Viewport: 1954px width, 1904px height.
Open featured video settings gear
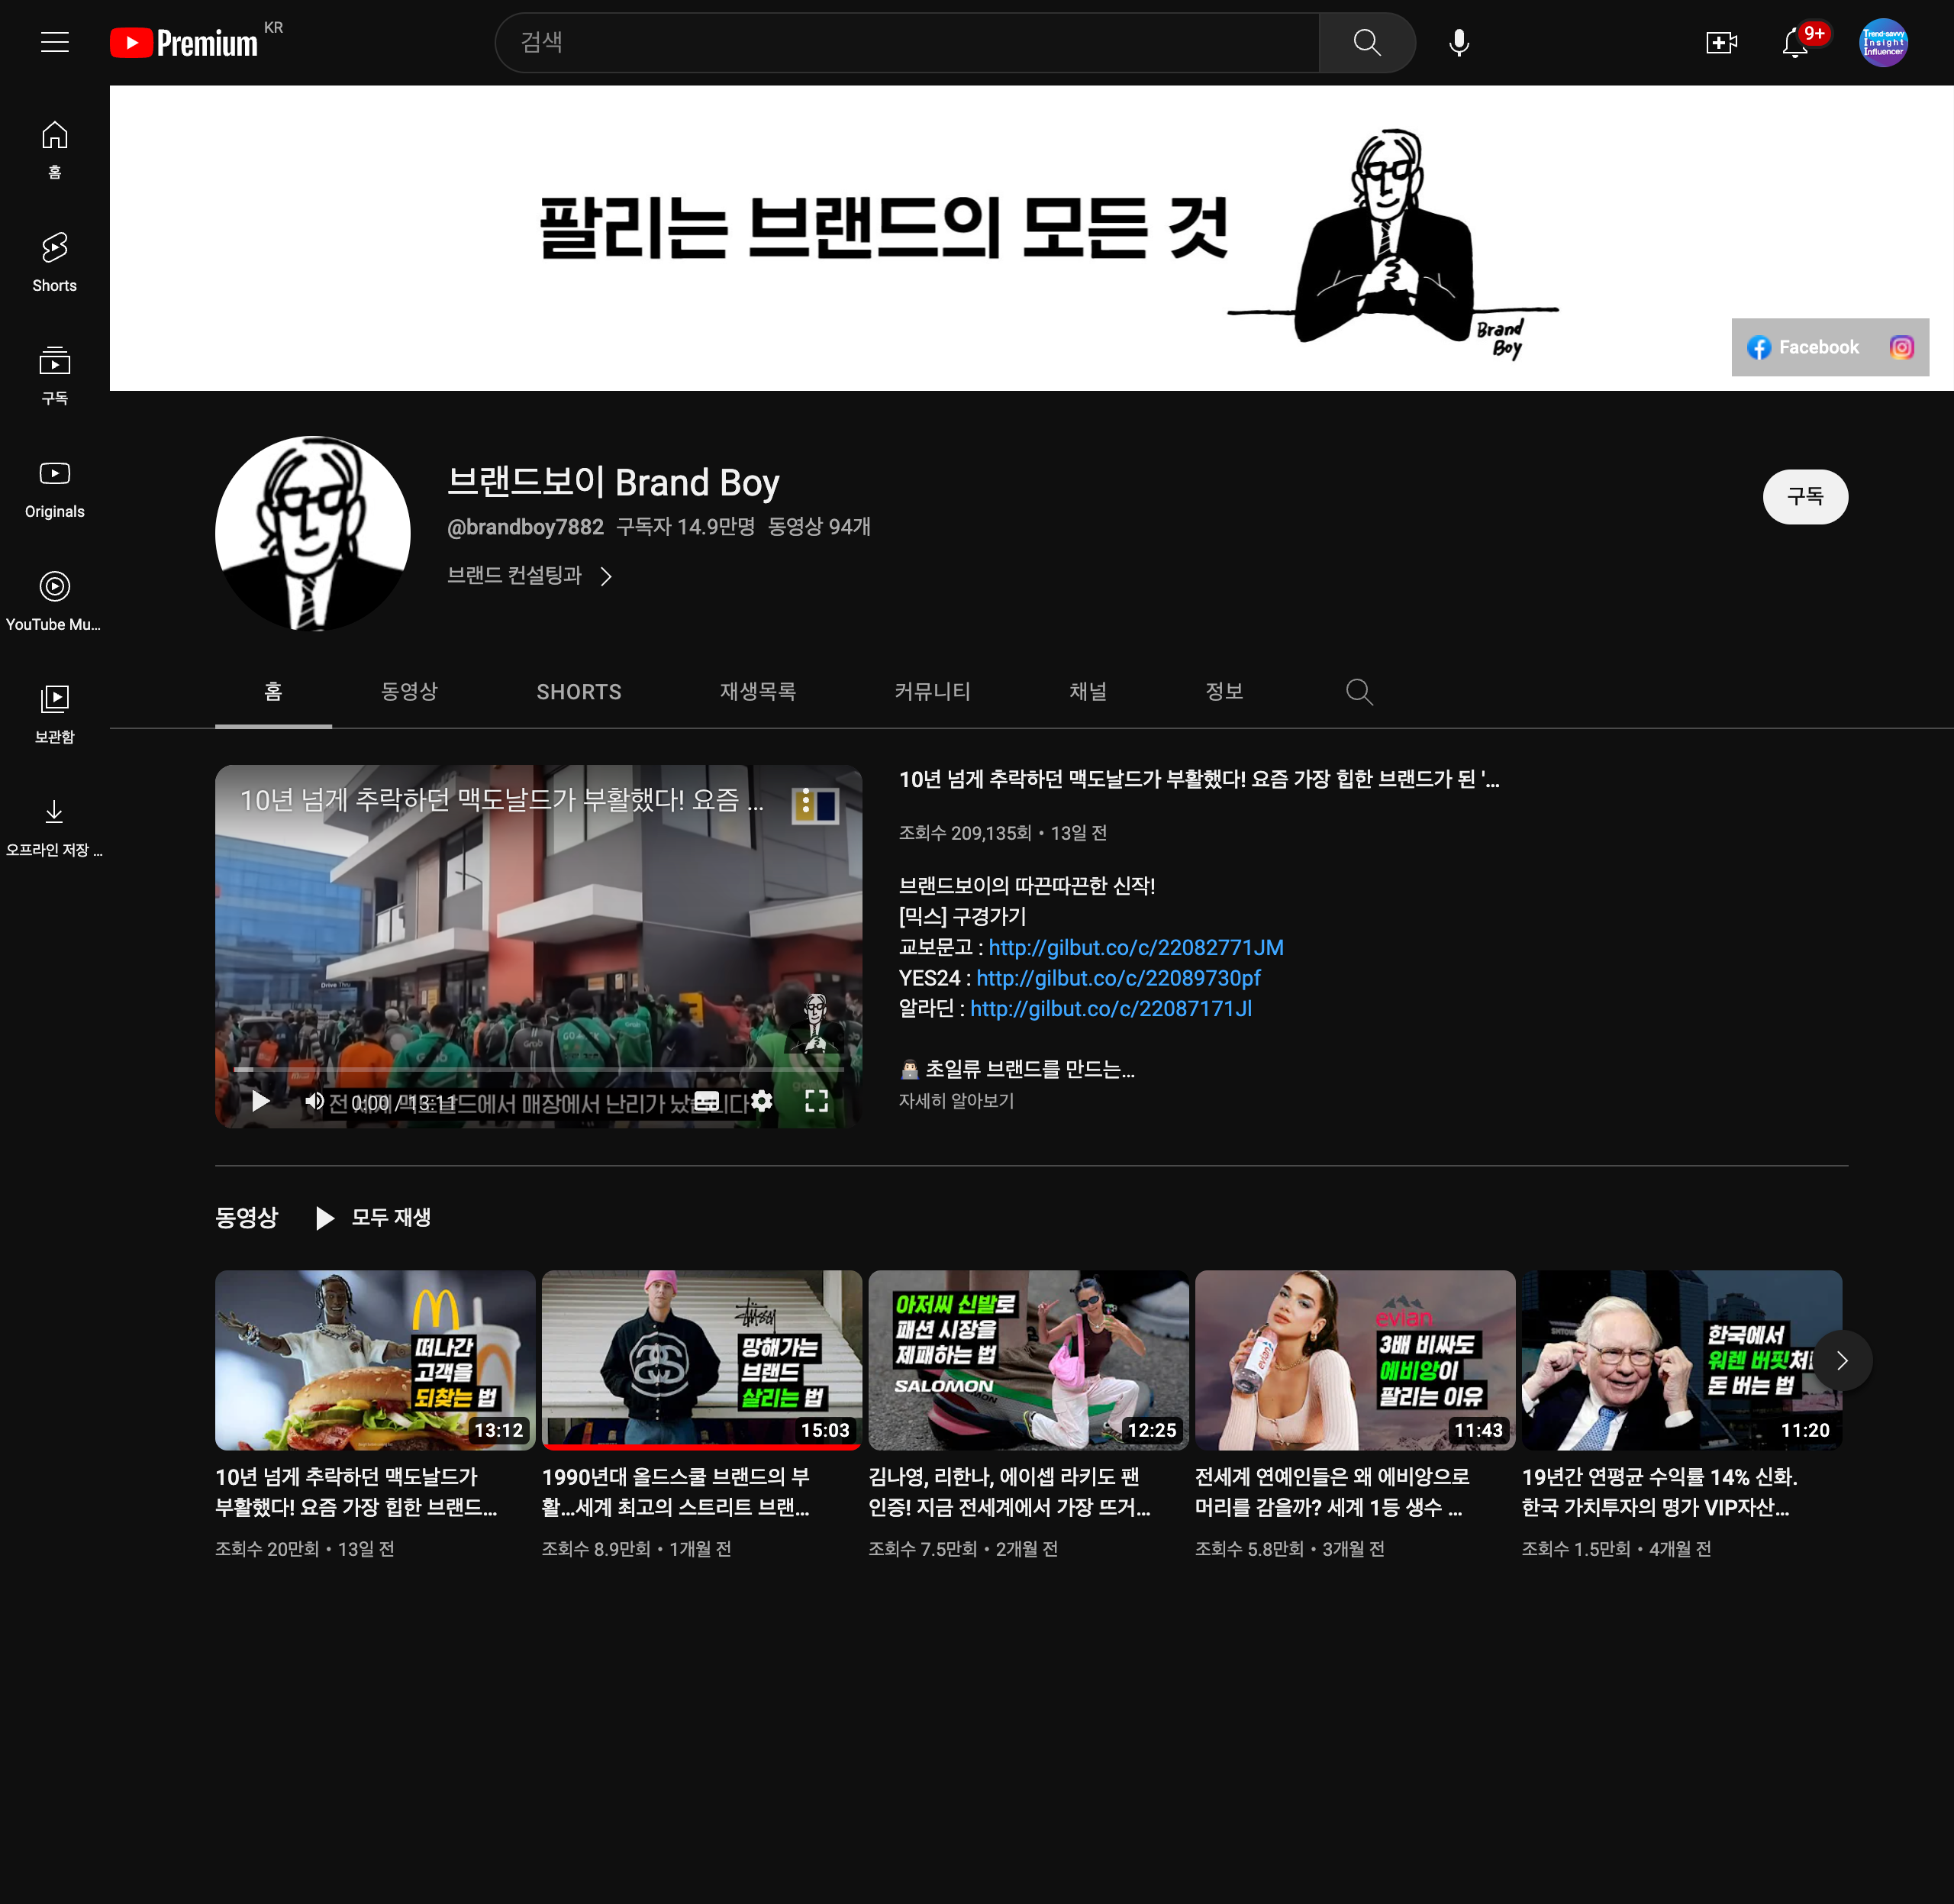click(x=761, y=1101)
